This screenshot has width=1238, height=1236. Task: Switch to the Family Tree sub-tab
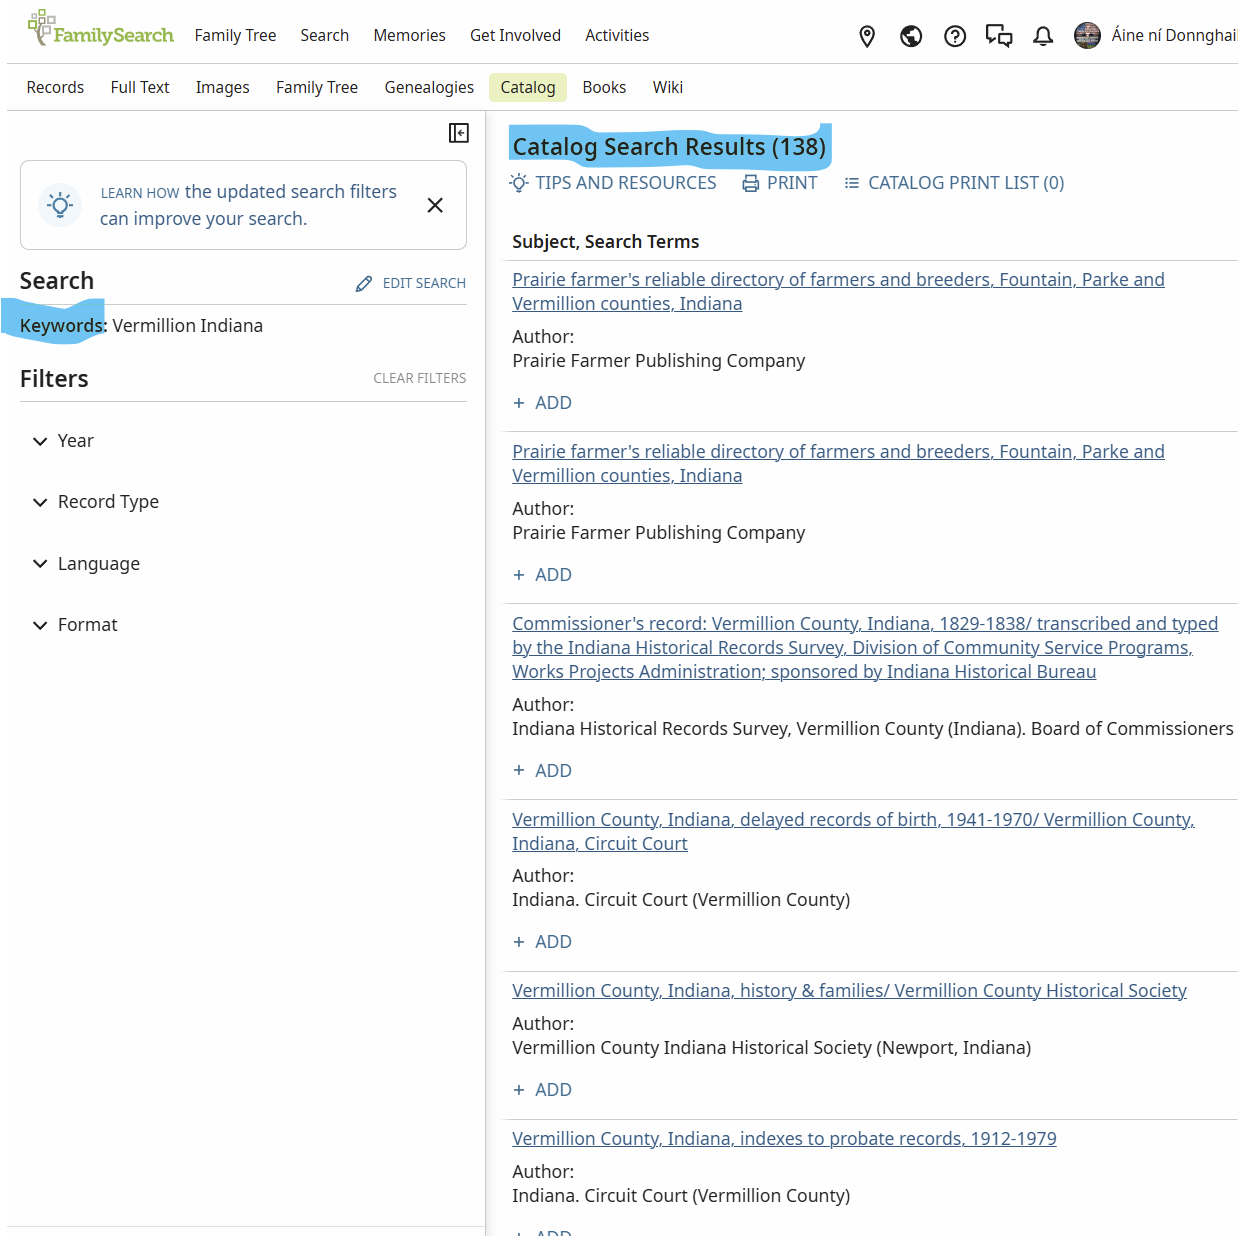(x=317, y=87)
